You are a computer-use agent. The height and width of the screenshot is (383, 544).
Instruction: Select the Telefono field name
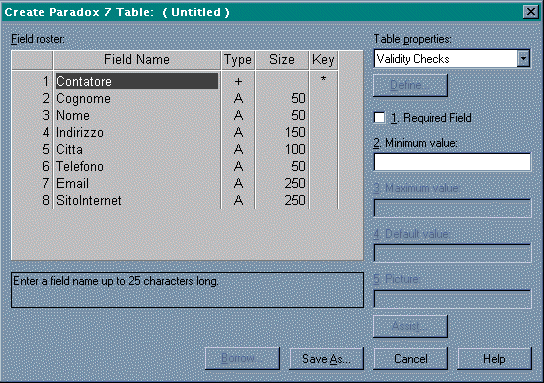137,167
